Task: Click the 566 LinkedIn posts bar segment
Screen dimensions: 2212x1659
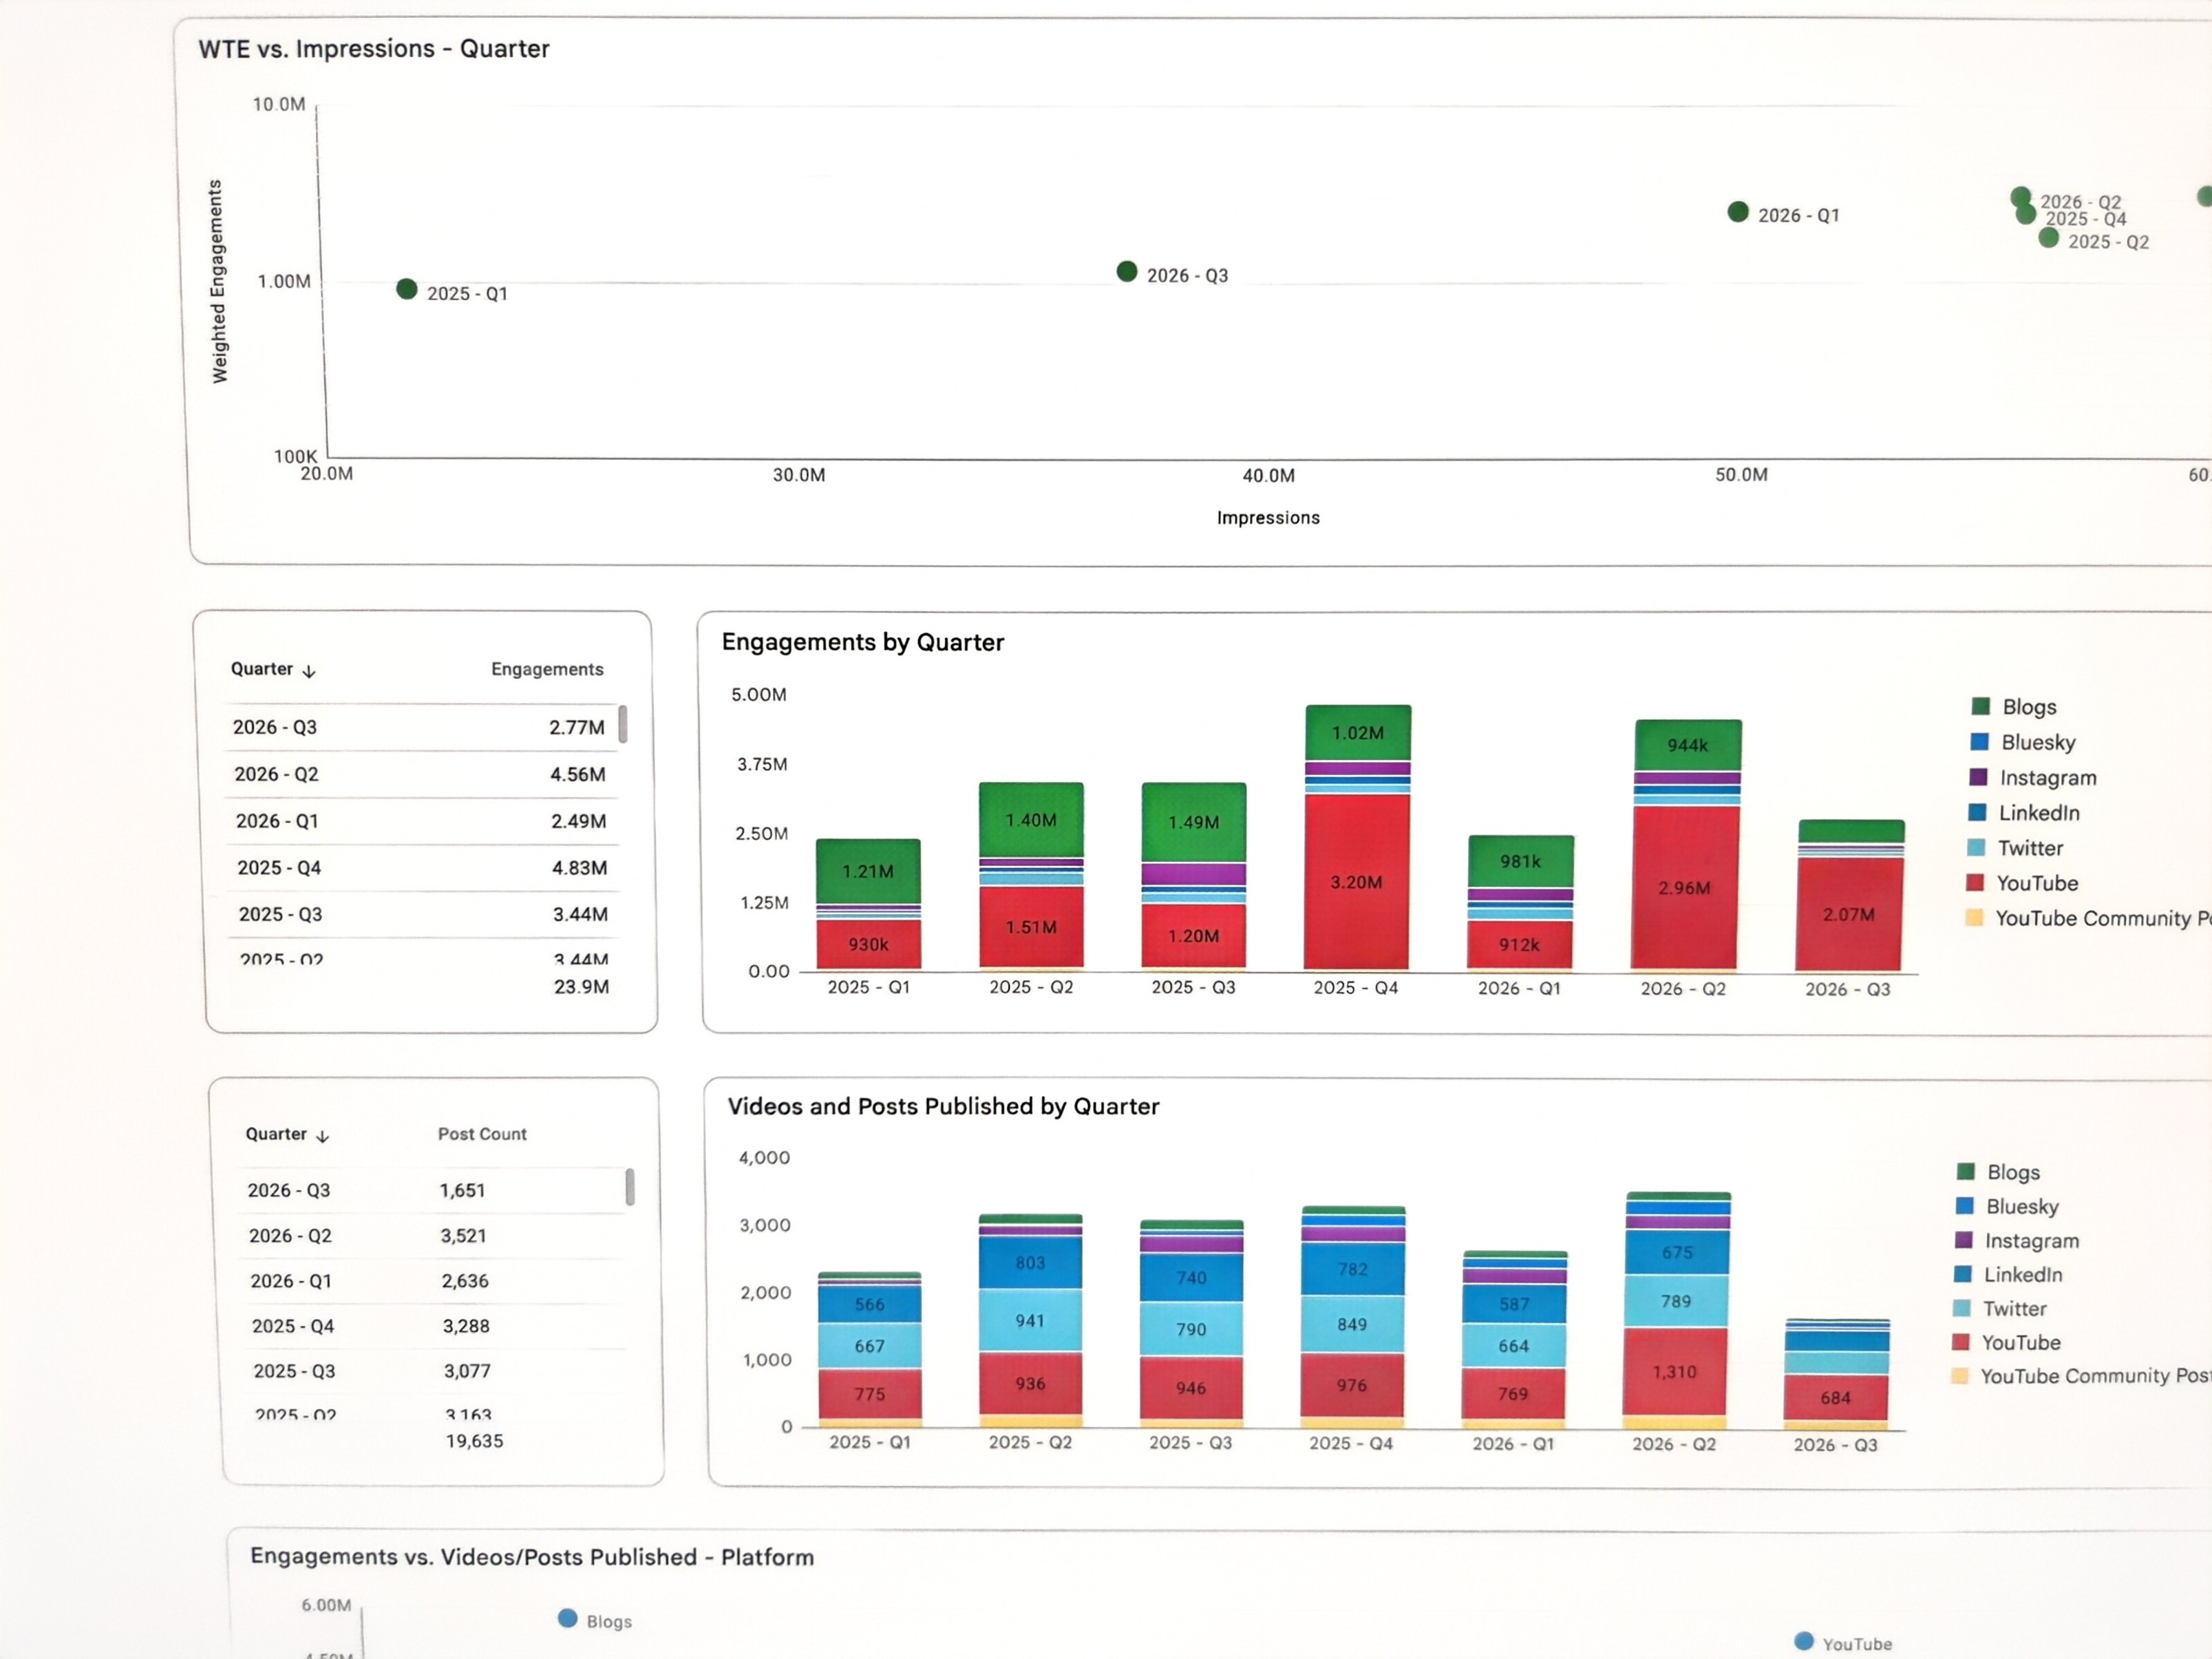Action: 869,1304
